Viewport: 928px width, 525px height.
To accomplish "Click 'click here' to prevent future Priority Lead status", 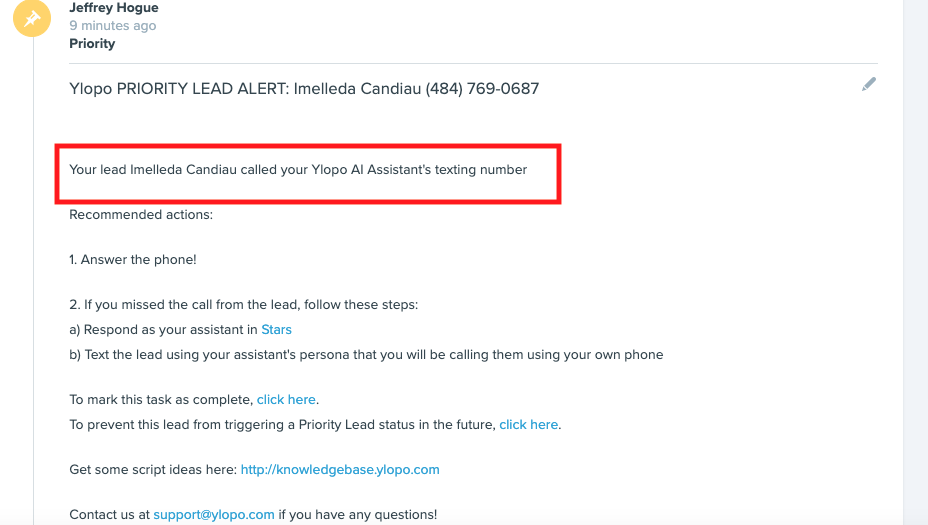I will (529, 424).
